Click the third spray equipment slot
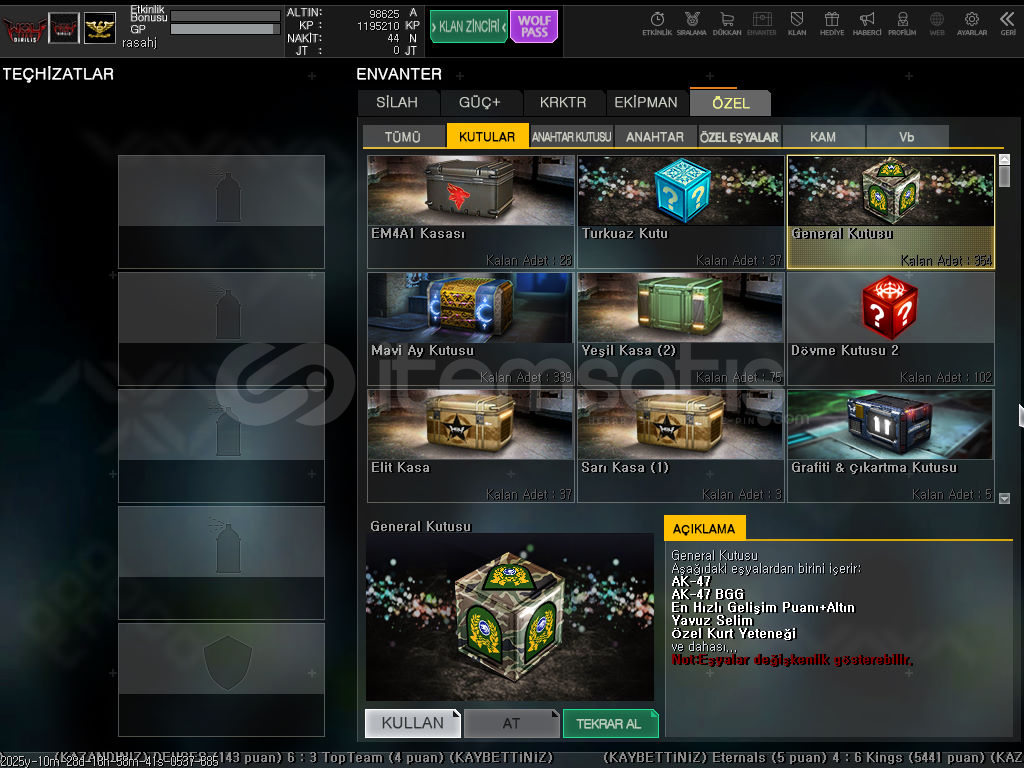The width and height of the screenshot is (1024, 768). tap(221, 446)
